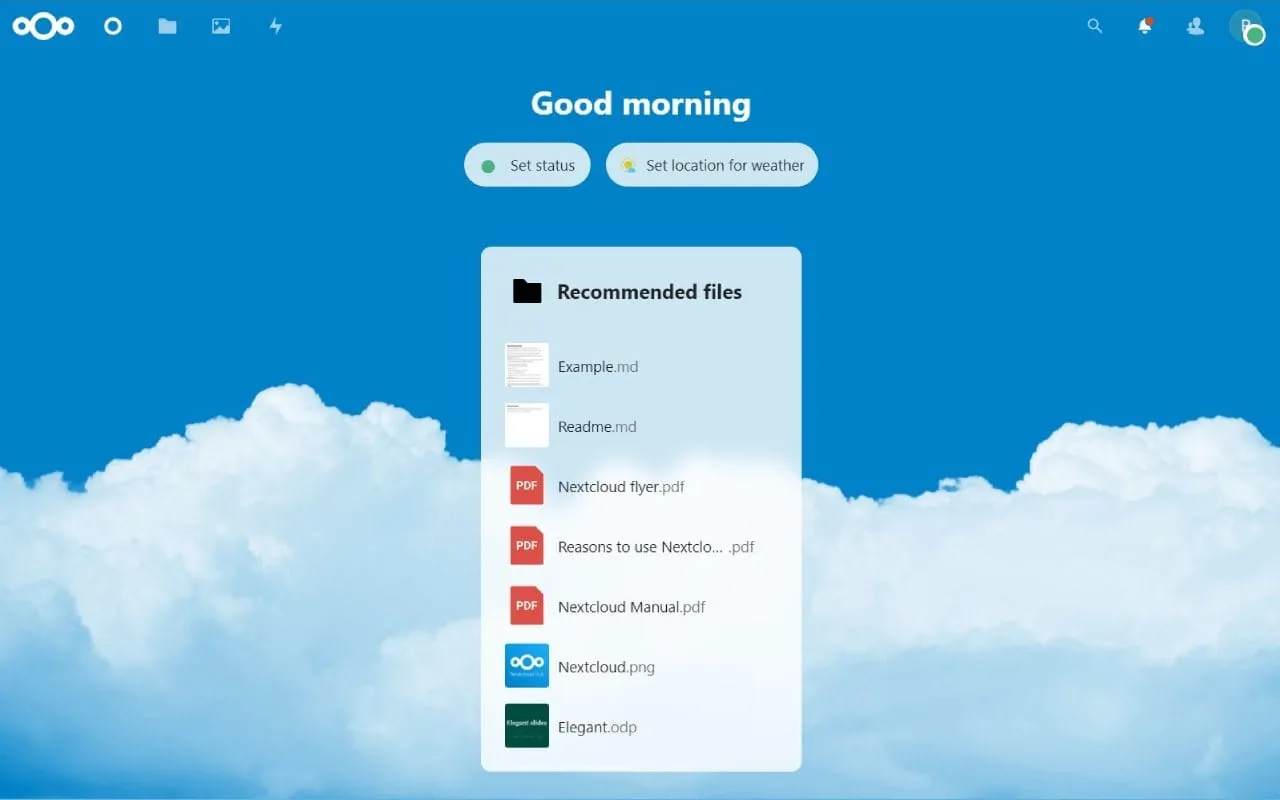
Task: Open the Photos app icon
Action: tap(221, 26)
